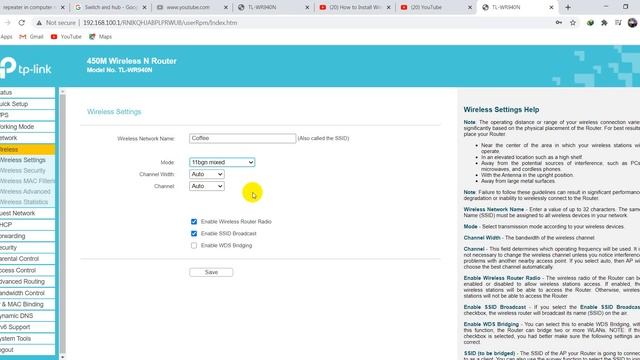640x360 pixels.
Task: Open the Maps bookmark
Action: [x=100, y=37]
